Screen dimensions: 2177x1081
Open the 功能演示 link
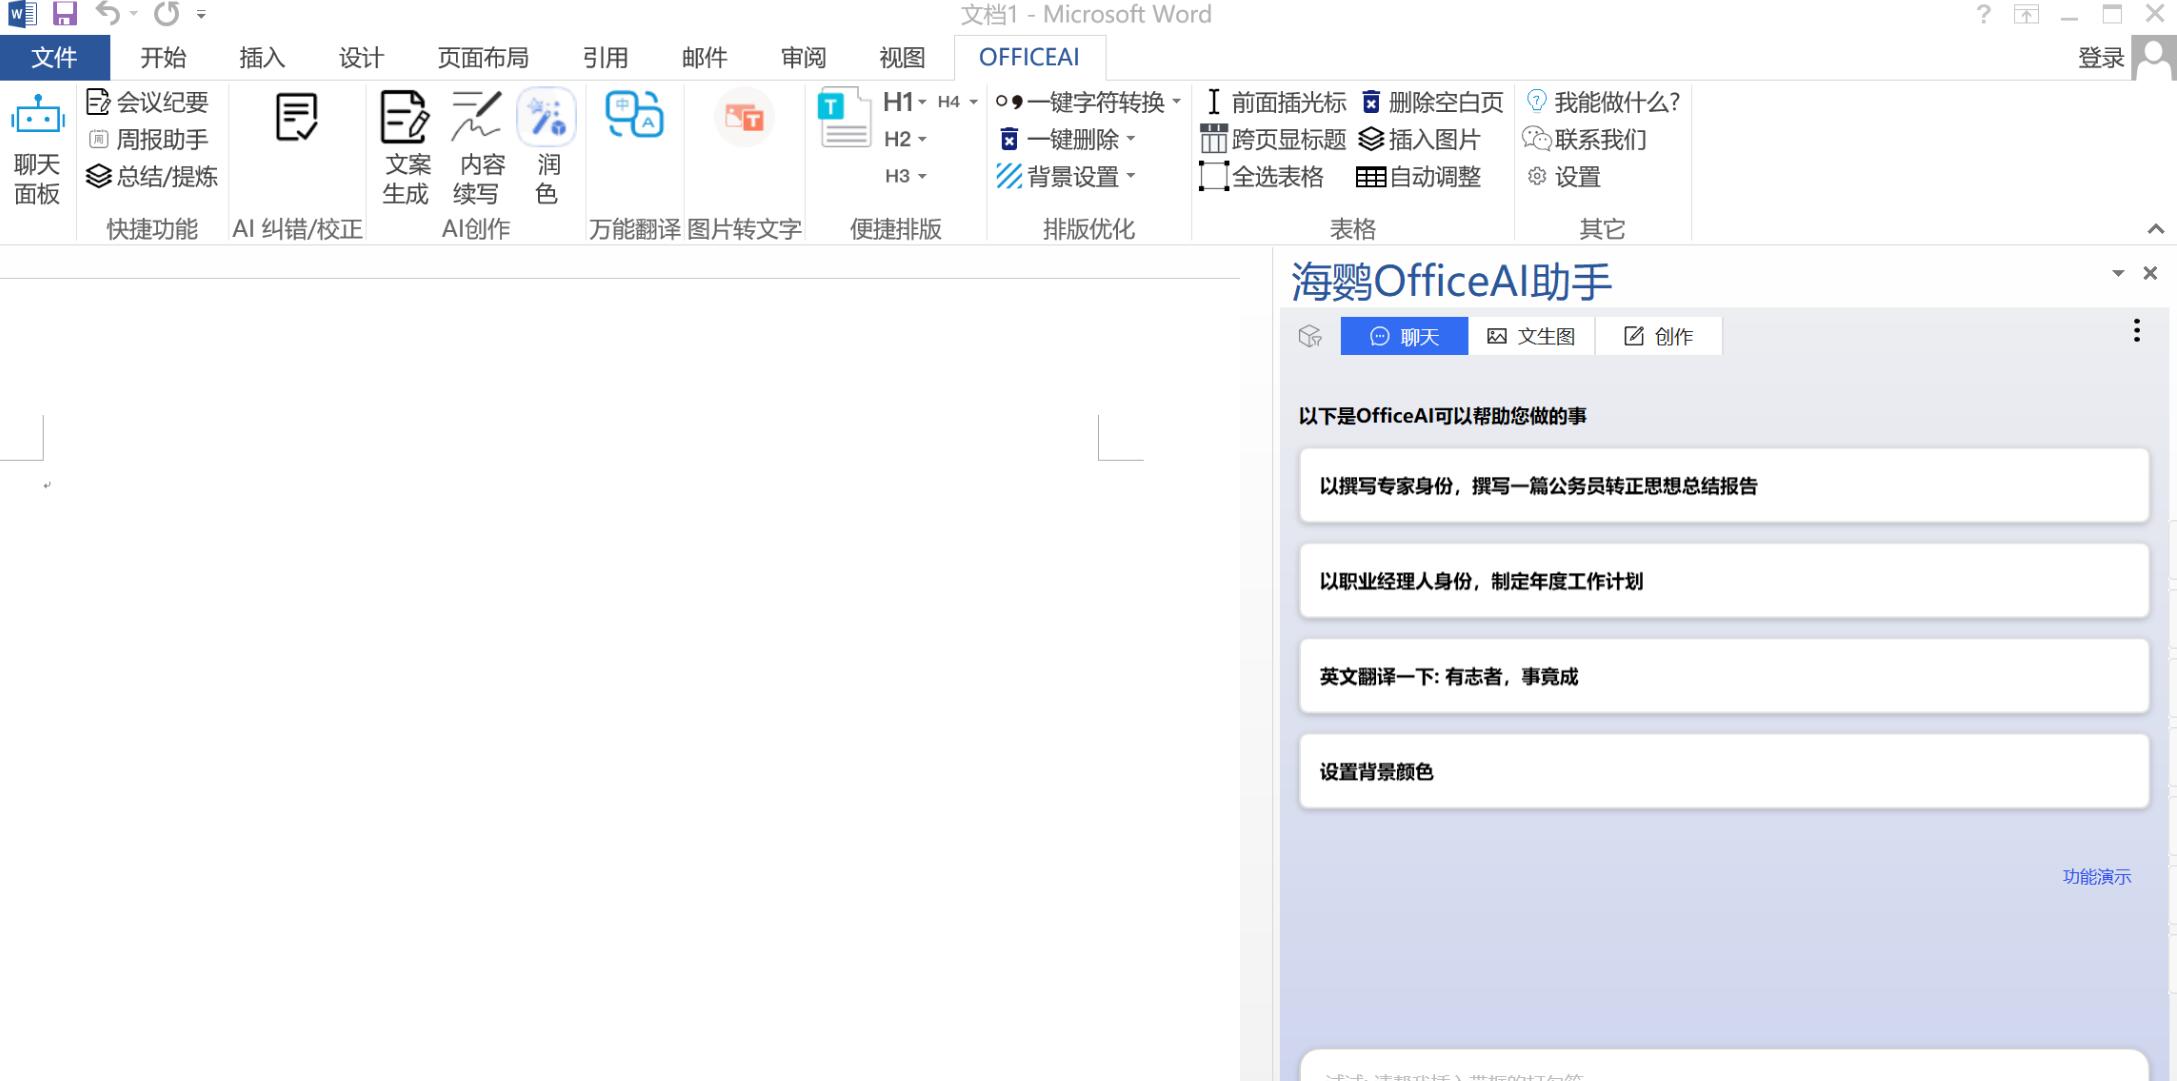coord(2096,876)
